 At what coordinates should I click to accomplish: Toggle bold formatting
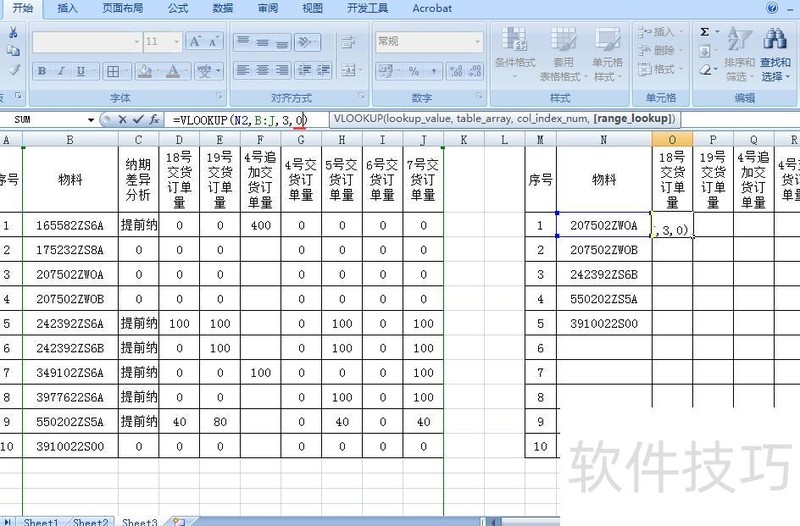42,71
